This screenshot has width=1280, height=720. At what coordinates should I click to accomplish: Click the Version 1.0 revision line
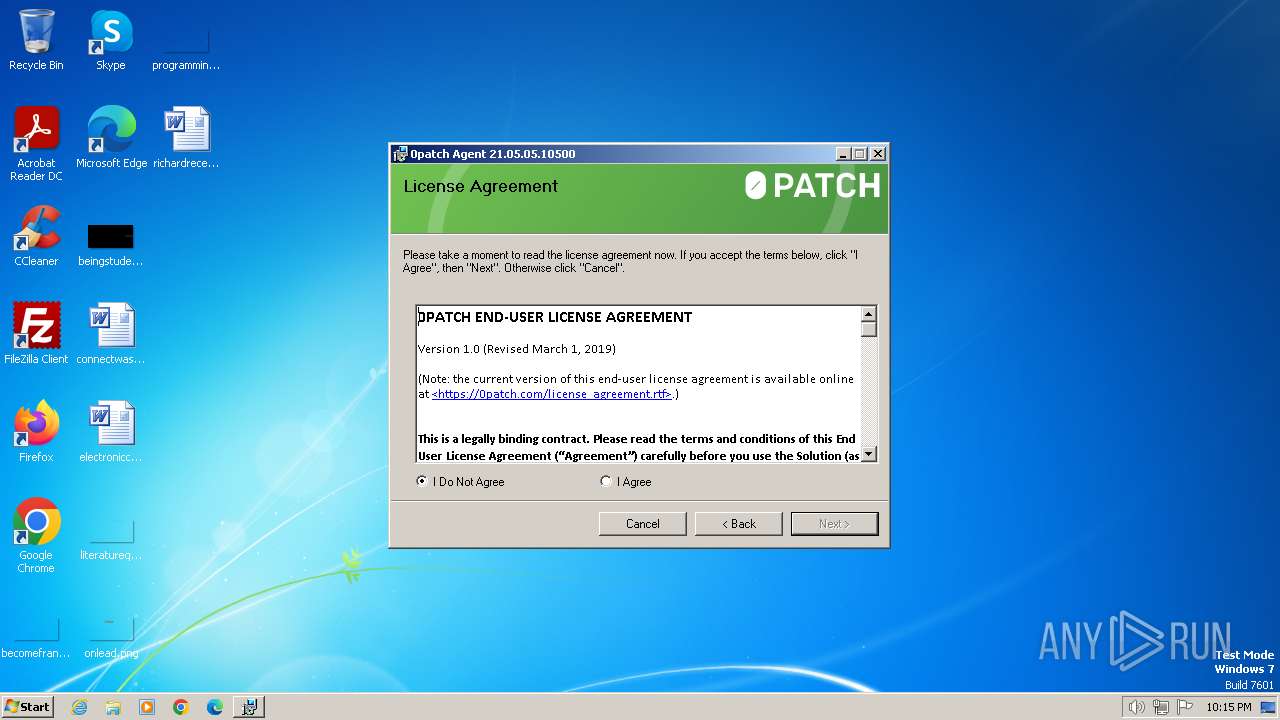coord(517,349)
